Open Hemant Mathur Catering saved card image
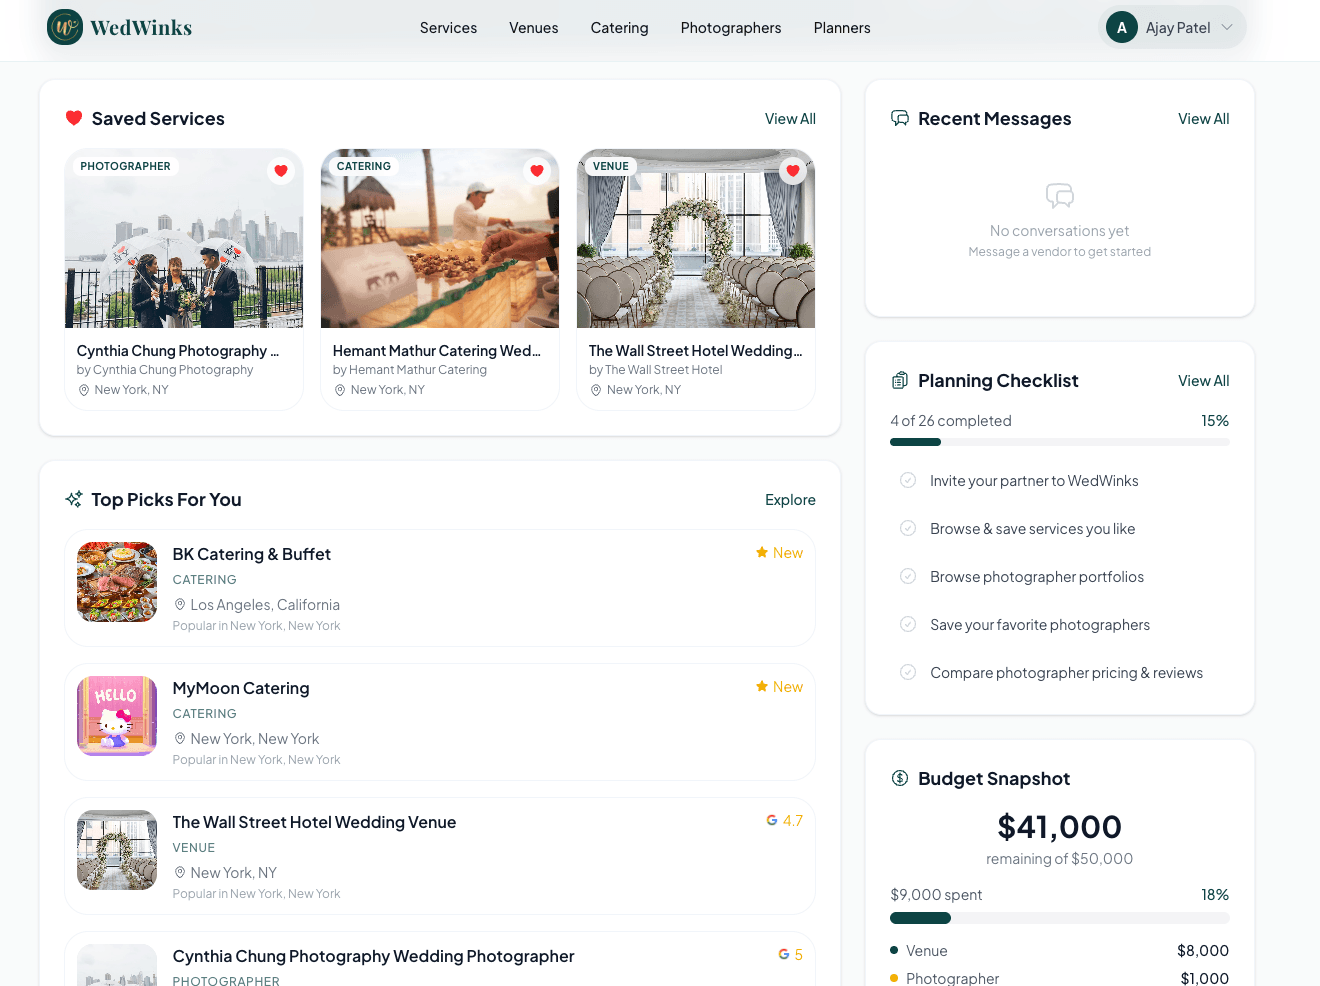The image size is (1320, 986). [440, 238]
